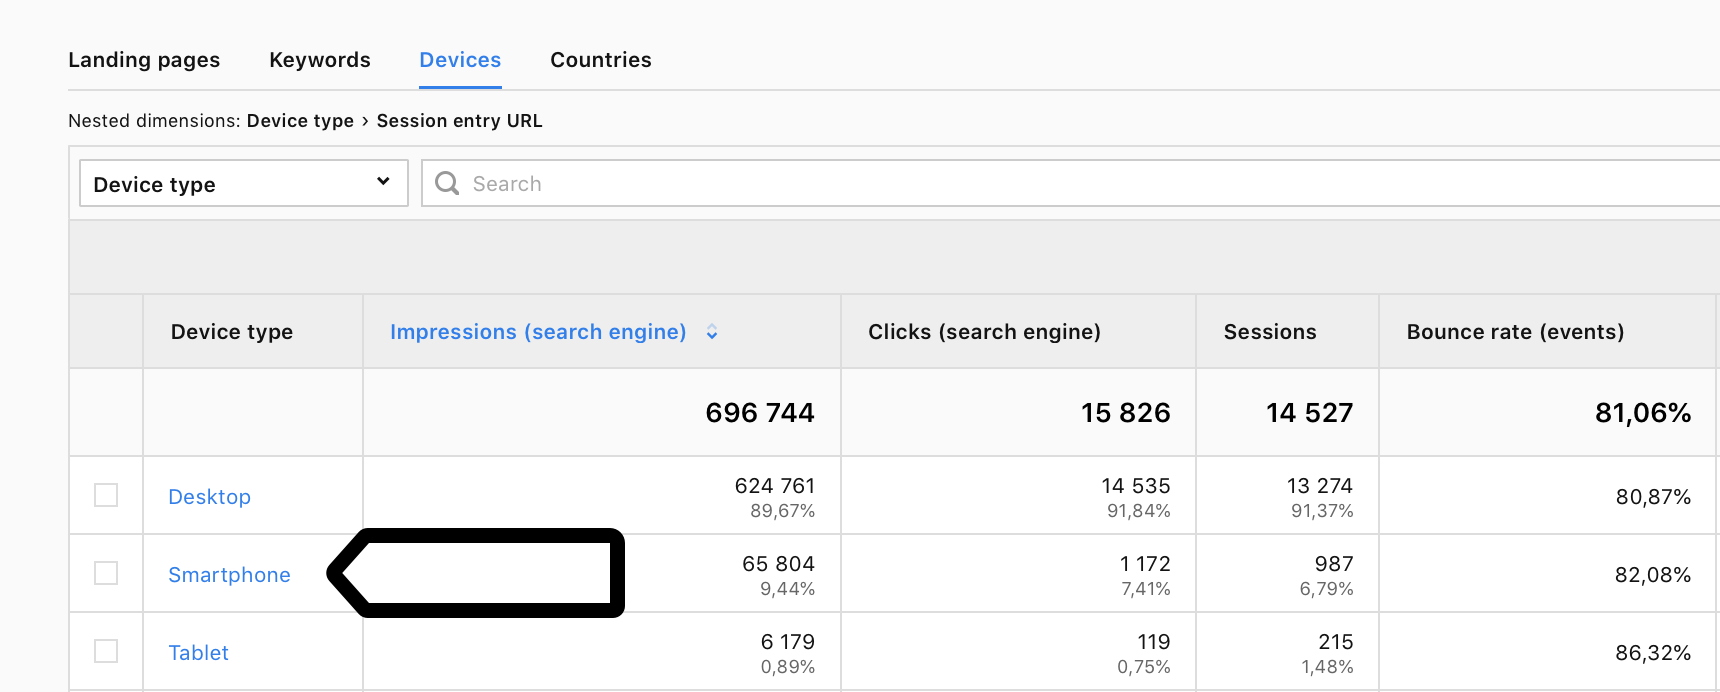Sort by Sessions column header
The width and height of the screenshot is (1720, 692).
[1270, 332]
